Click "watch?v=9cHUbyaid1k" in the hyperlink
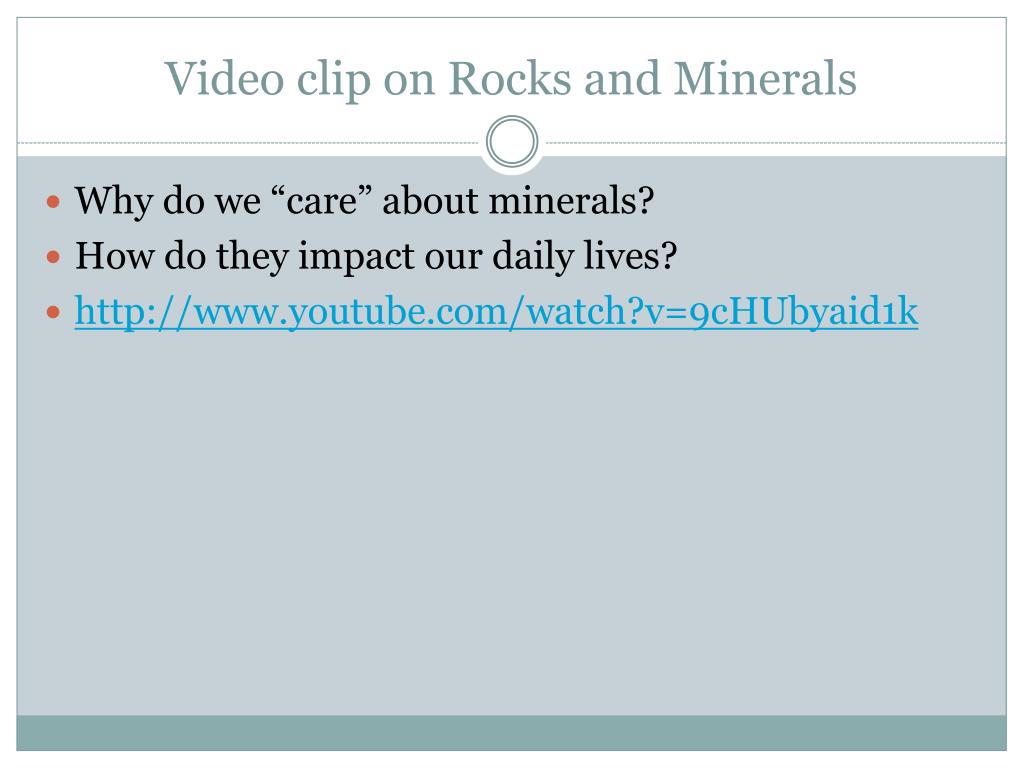The height and width of the screenshot is (768, 1024). pos(722,312)
